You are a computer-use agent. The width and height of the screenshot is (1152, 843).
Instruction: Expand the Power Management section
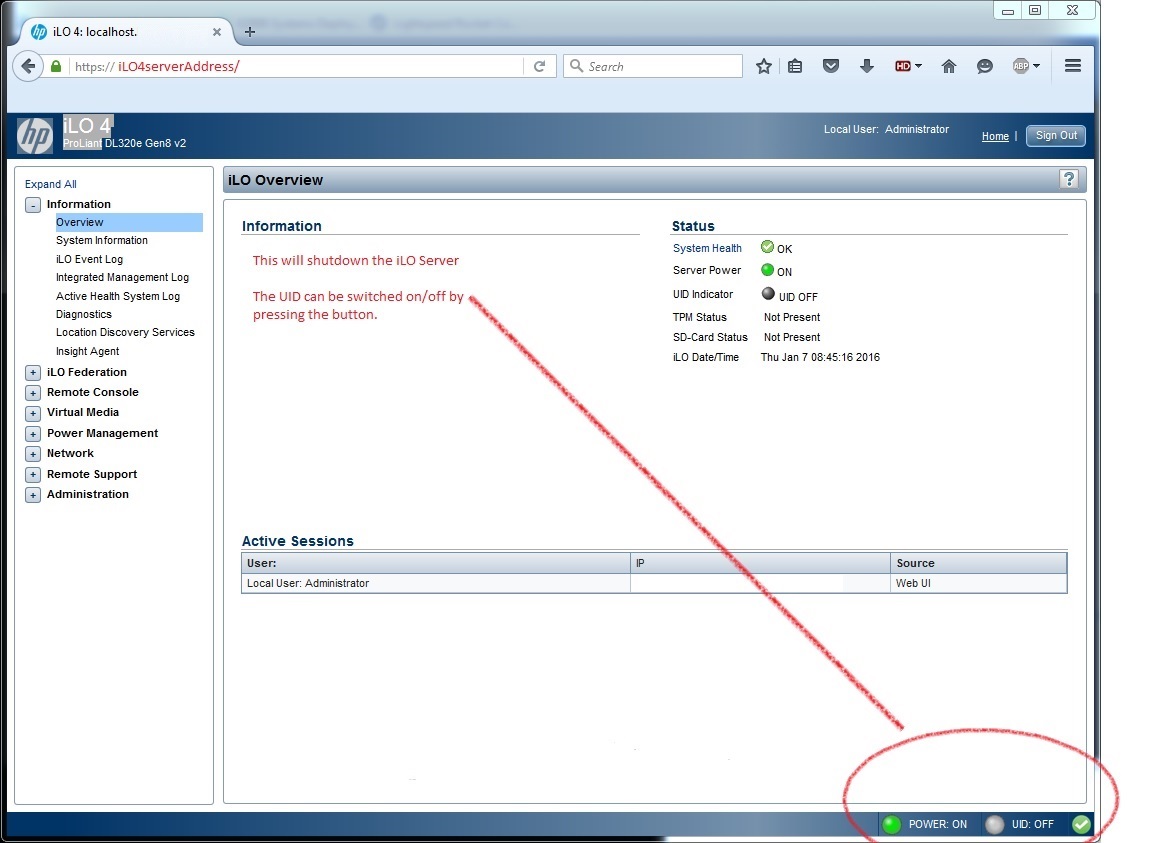(33, 434)
